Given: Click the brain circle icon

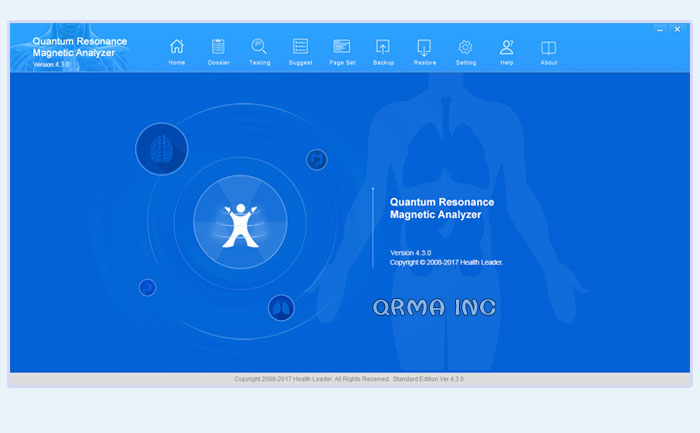Looking at the screenshot, I should click(x=162, y=149).
